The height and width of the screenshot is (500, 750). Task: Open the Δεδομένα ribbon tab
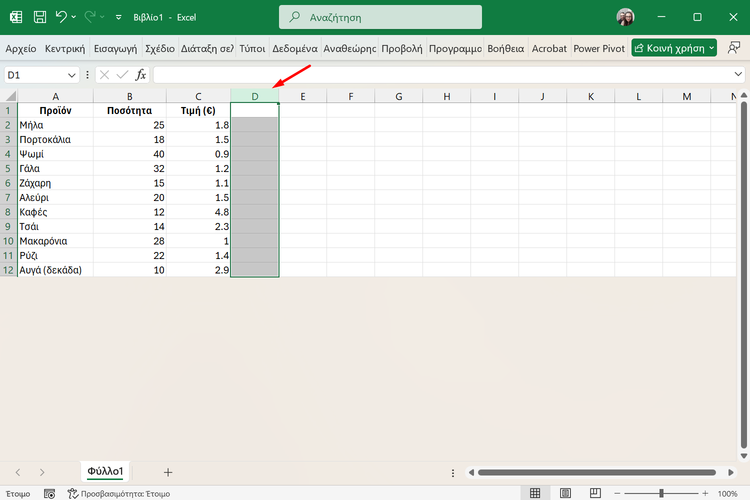[x=295, y=48]
